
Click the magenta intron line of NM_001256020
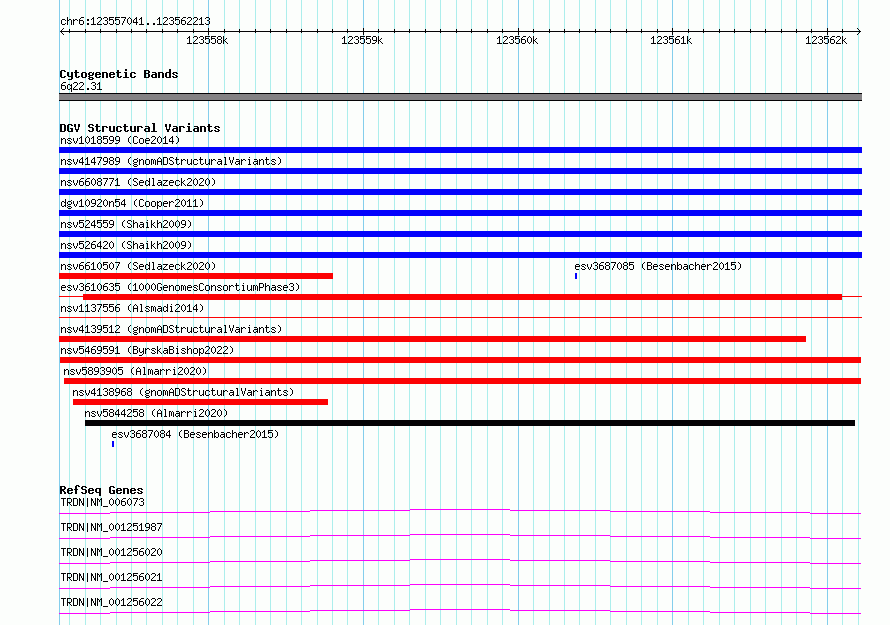[460, 560]
